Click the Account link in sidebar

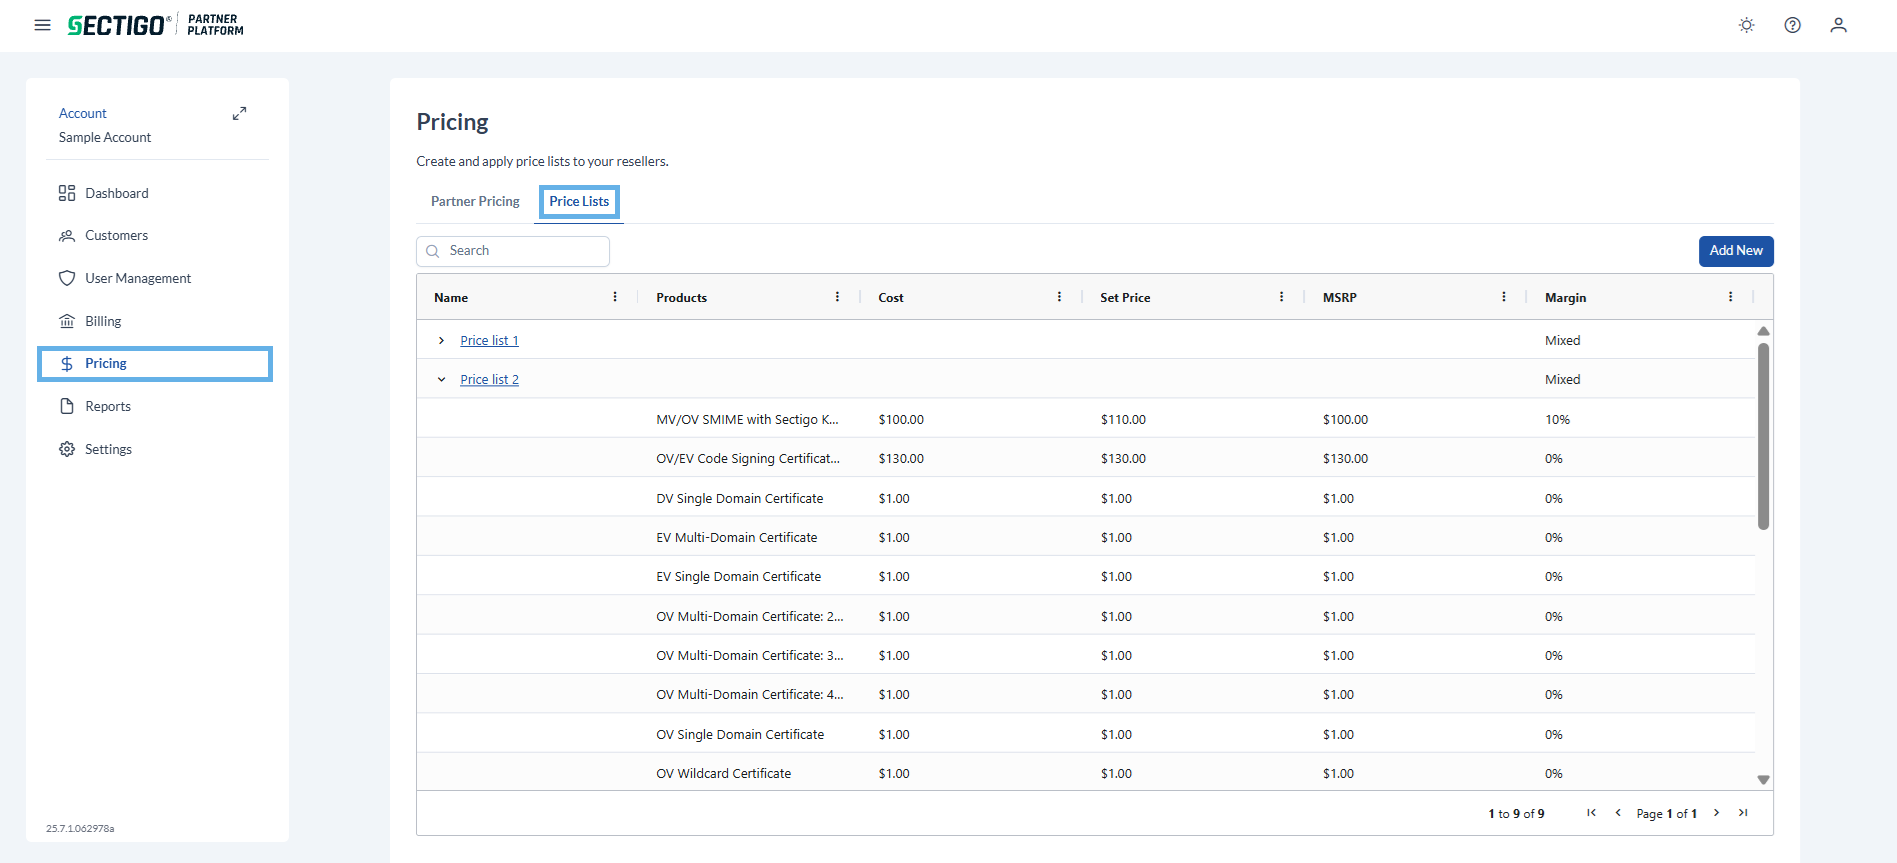point(82,114)
